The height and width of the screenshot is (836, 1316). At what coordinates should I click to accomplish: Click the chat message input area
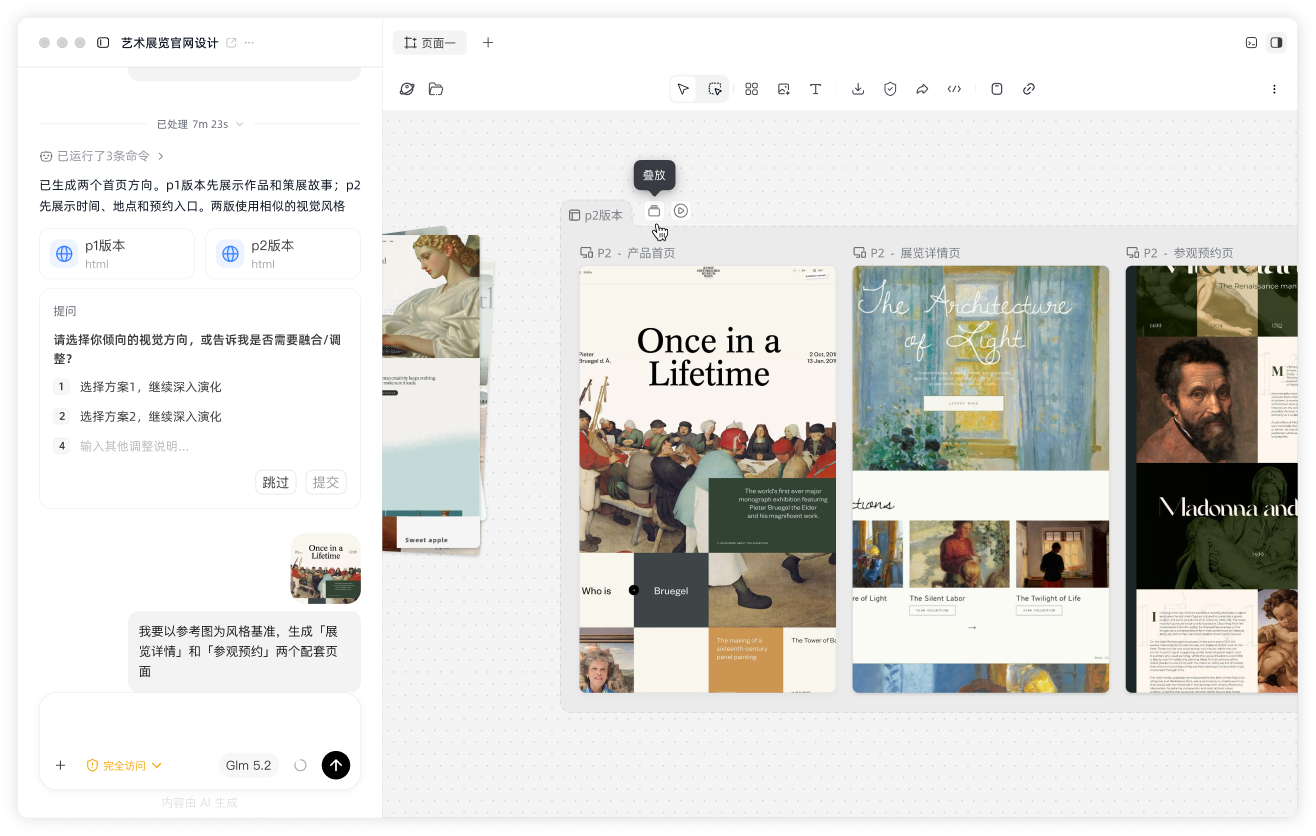pos(200,722)
